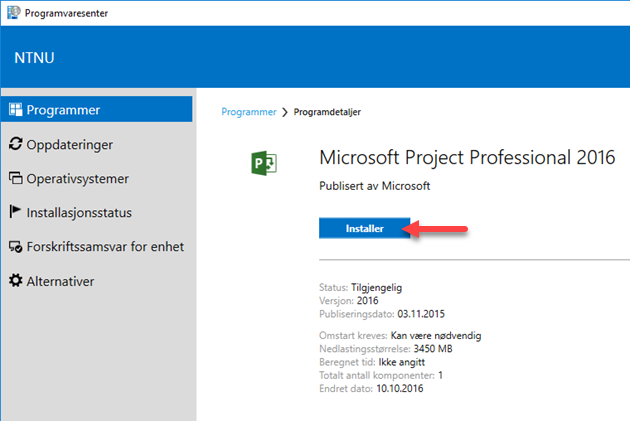The width and height of the screenshot is (630, 421).
Task: Open the Programmer section in sidebar
Action: coord(96,109)
